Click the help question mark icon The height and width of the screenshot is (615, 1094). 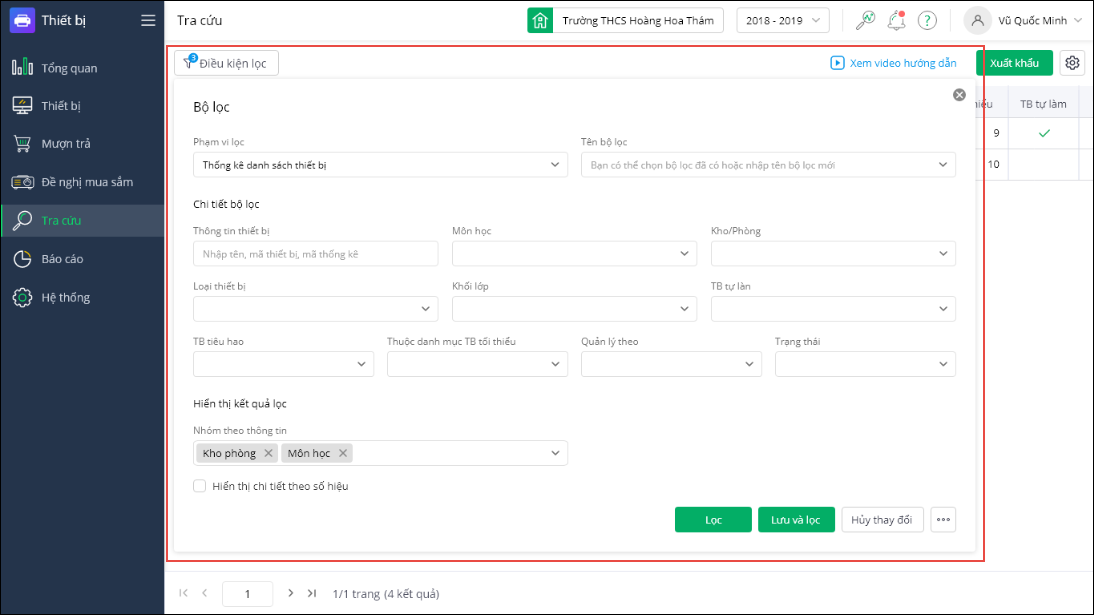coord(927,20)
